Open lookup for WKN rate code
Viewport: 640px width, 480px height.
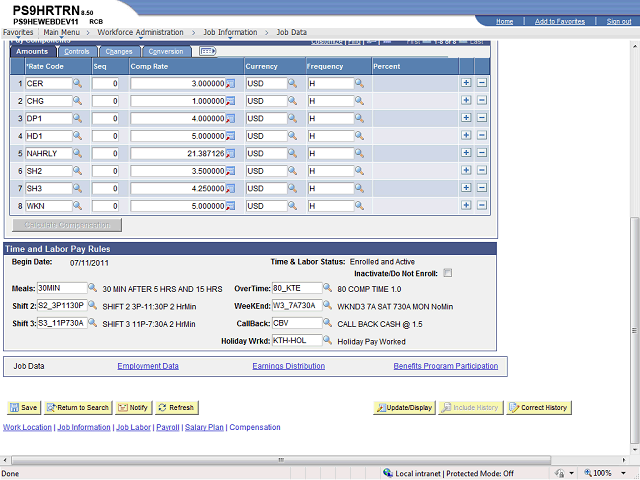(77, 206)
